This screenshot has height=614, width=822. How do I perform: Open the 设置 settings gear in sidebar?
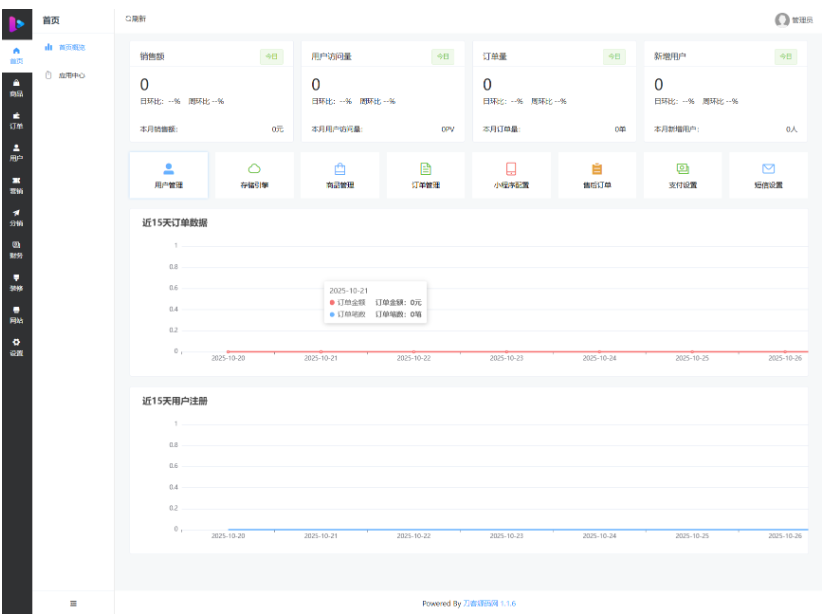pyautogui.click(x=16, y=347)
